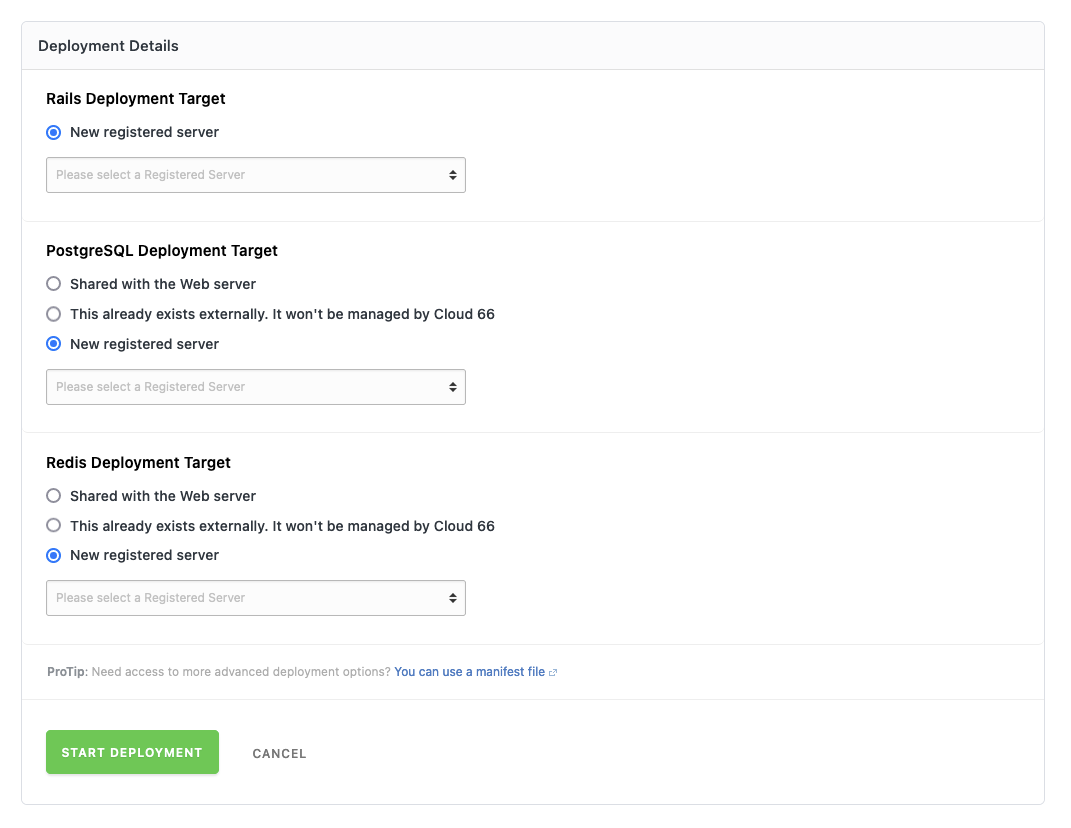Open Rails Registered Server dropdown
1071x828 pixels.
[x=255, y=175]
